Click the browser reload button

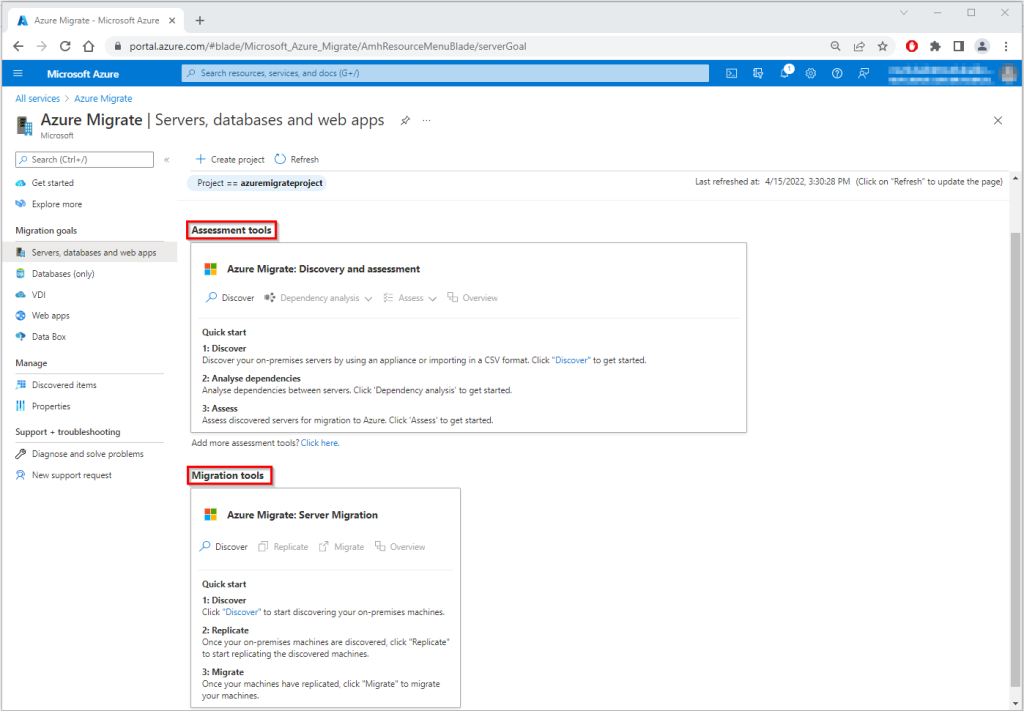[x=65, y=46]
